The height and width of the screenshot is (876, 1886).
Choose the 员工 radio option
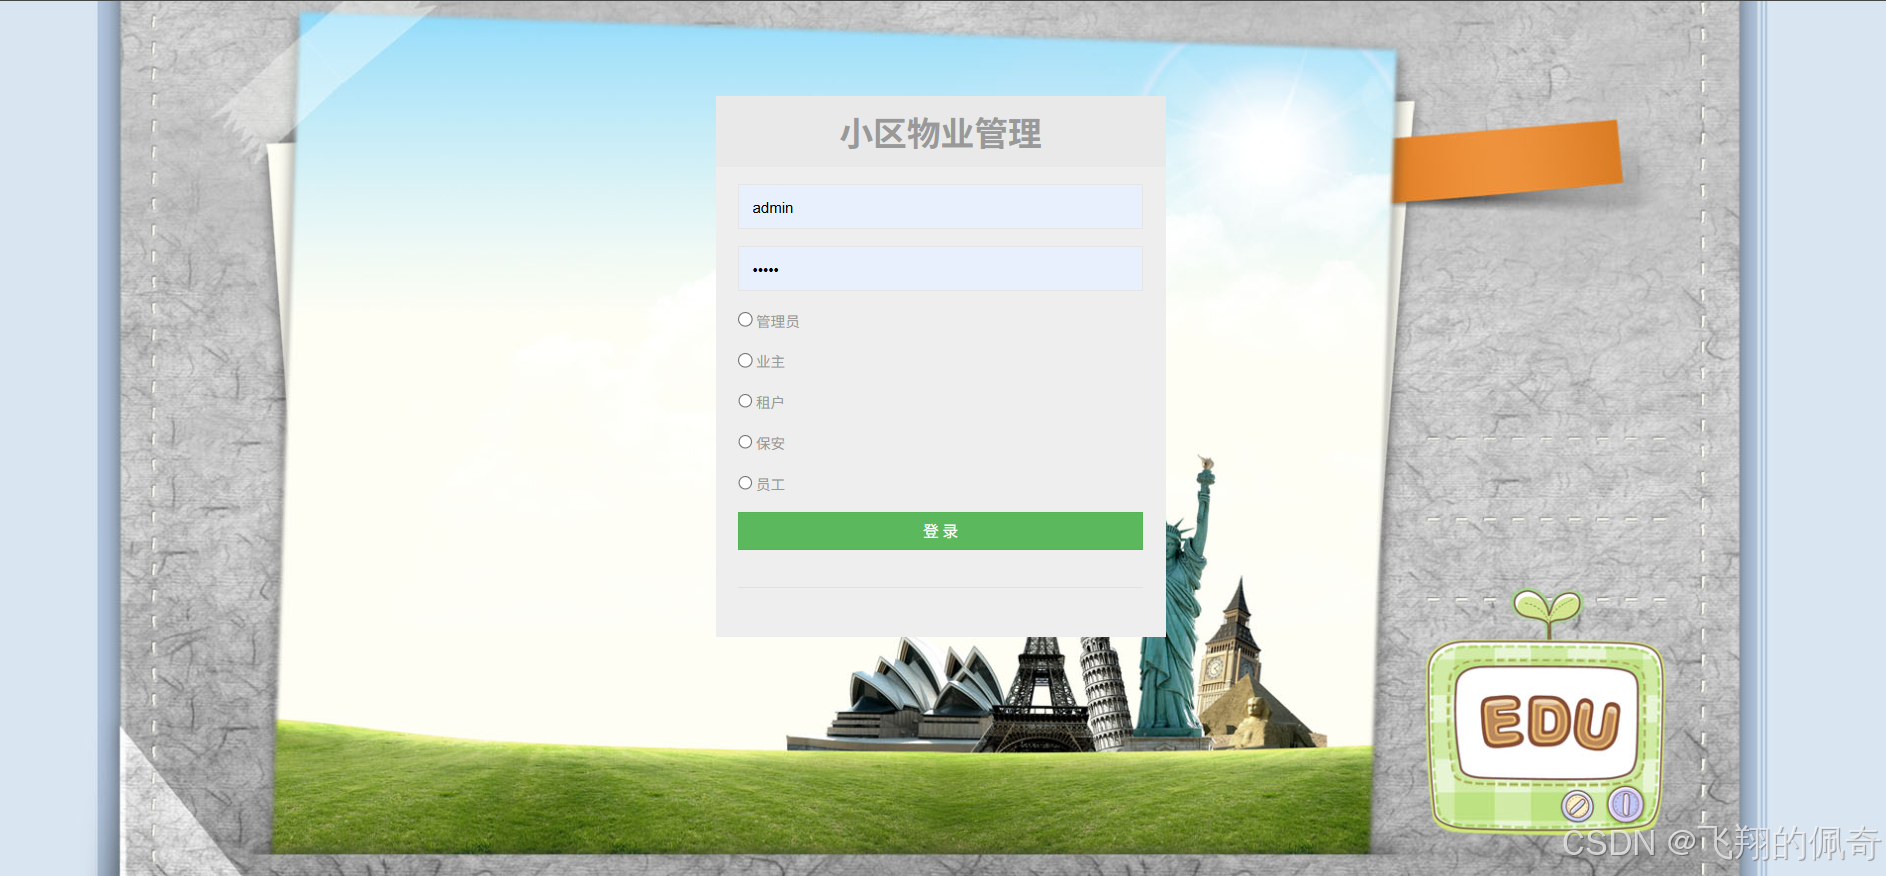point(745,483)
